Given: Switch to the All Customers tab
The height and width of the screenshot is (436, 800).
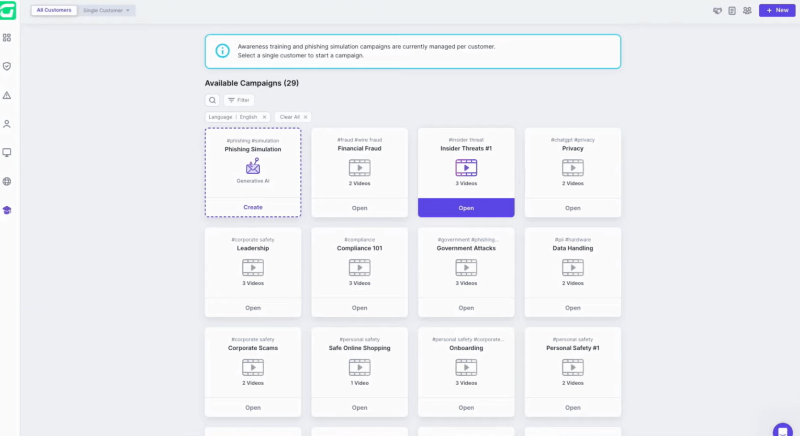Looking at the screenshot, I should pos(54,10).
